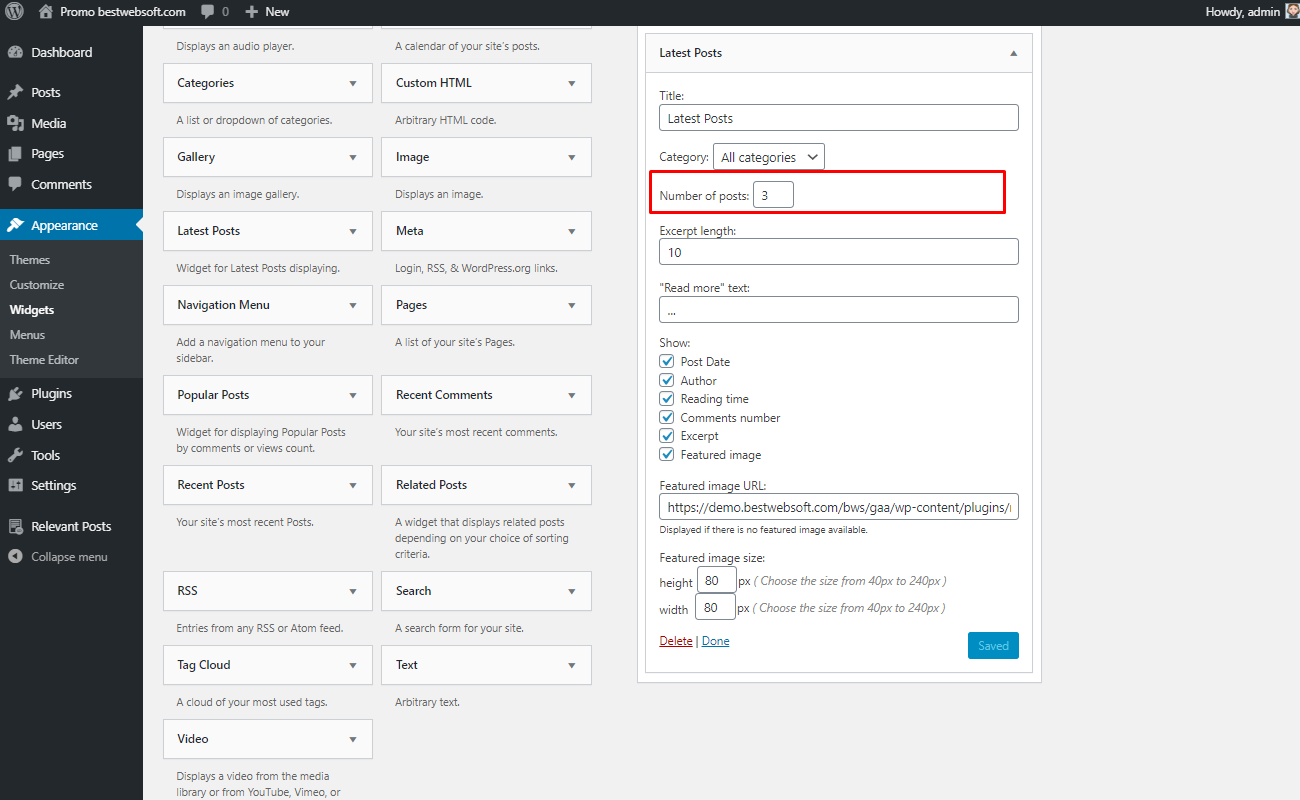Uncheck the Author checkbox

pos(667,380)
